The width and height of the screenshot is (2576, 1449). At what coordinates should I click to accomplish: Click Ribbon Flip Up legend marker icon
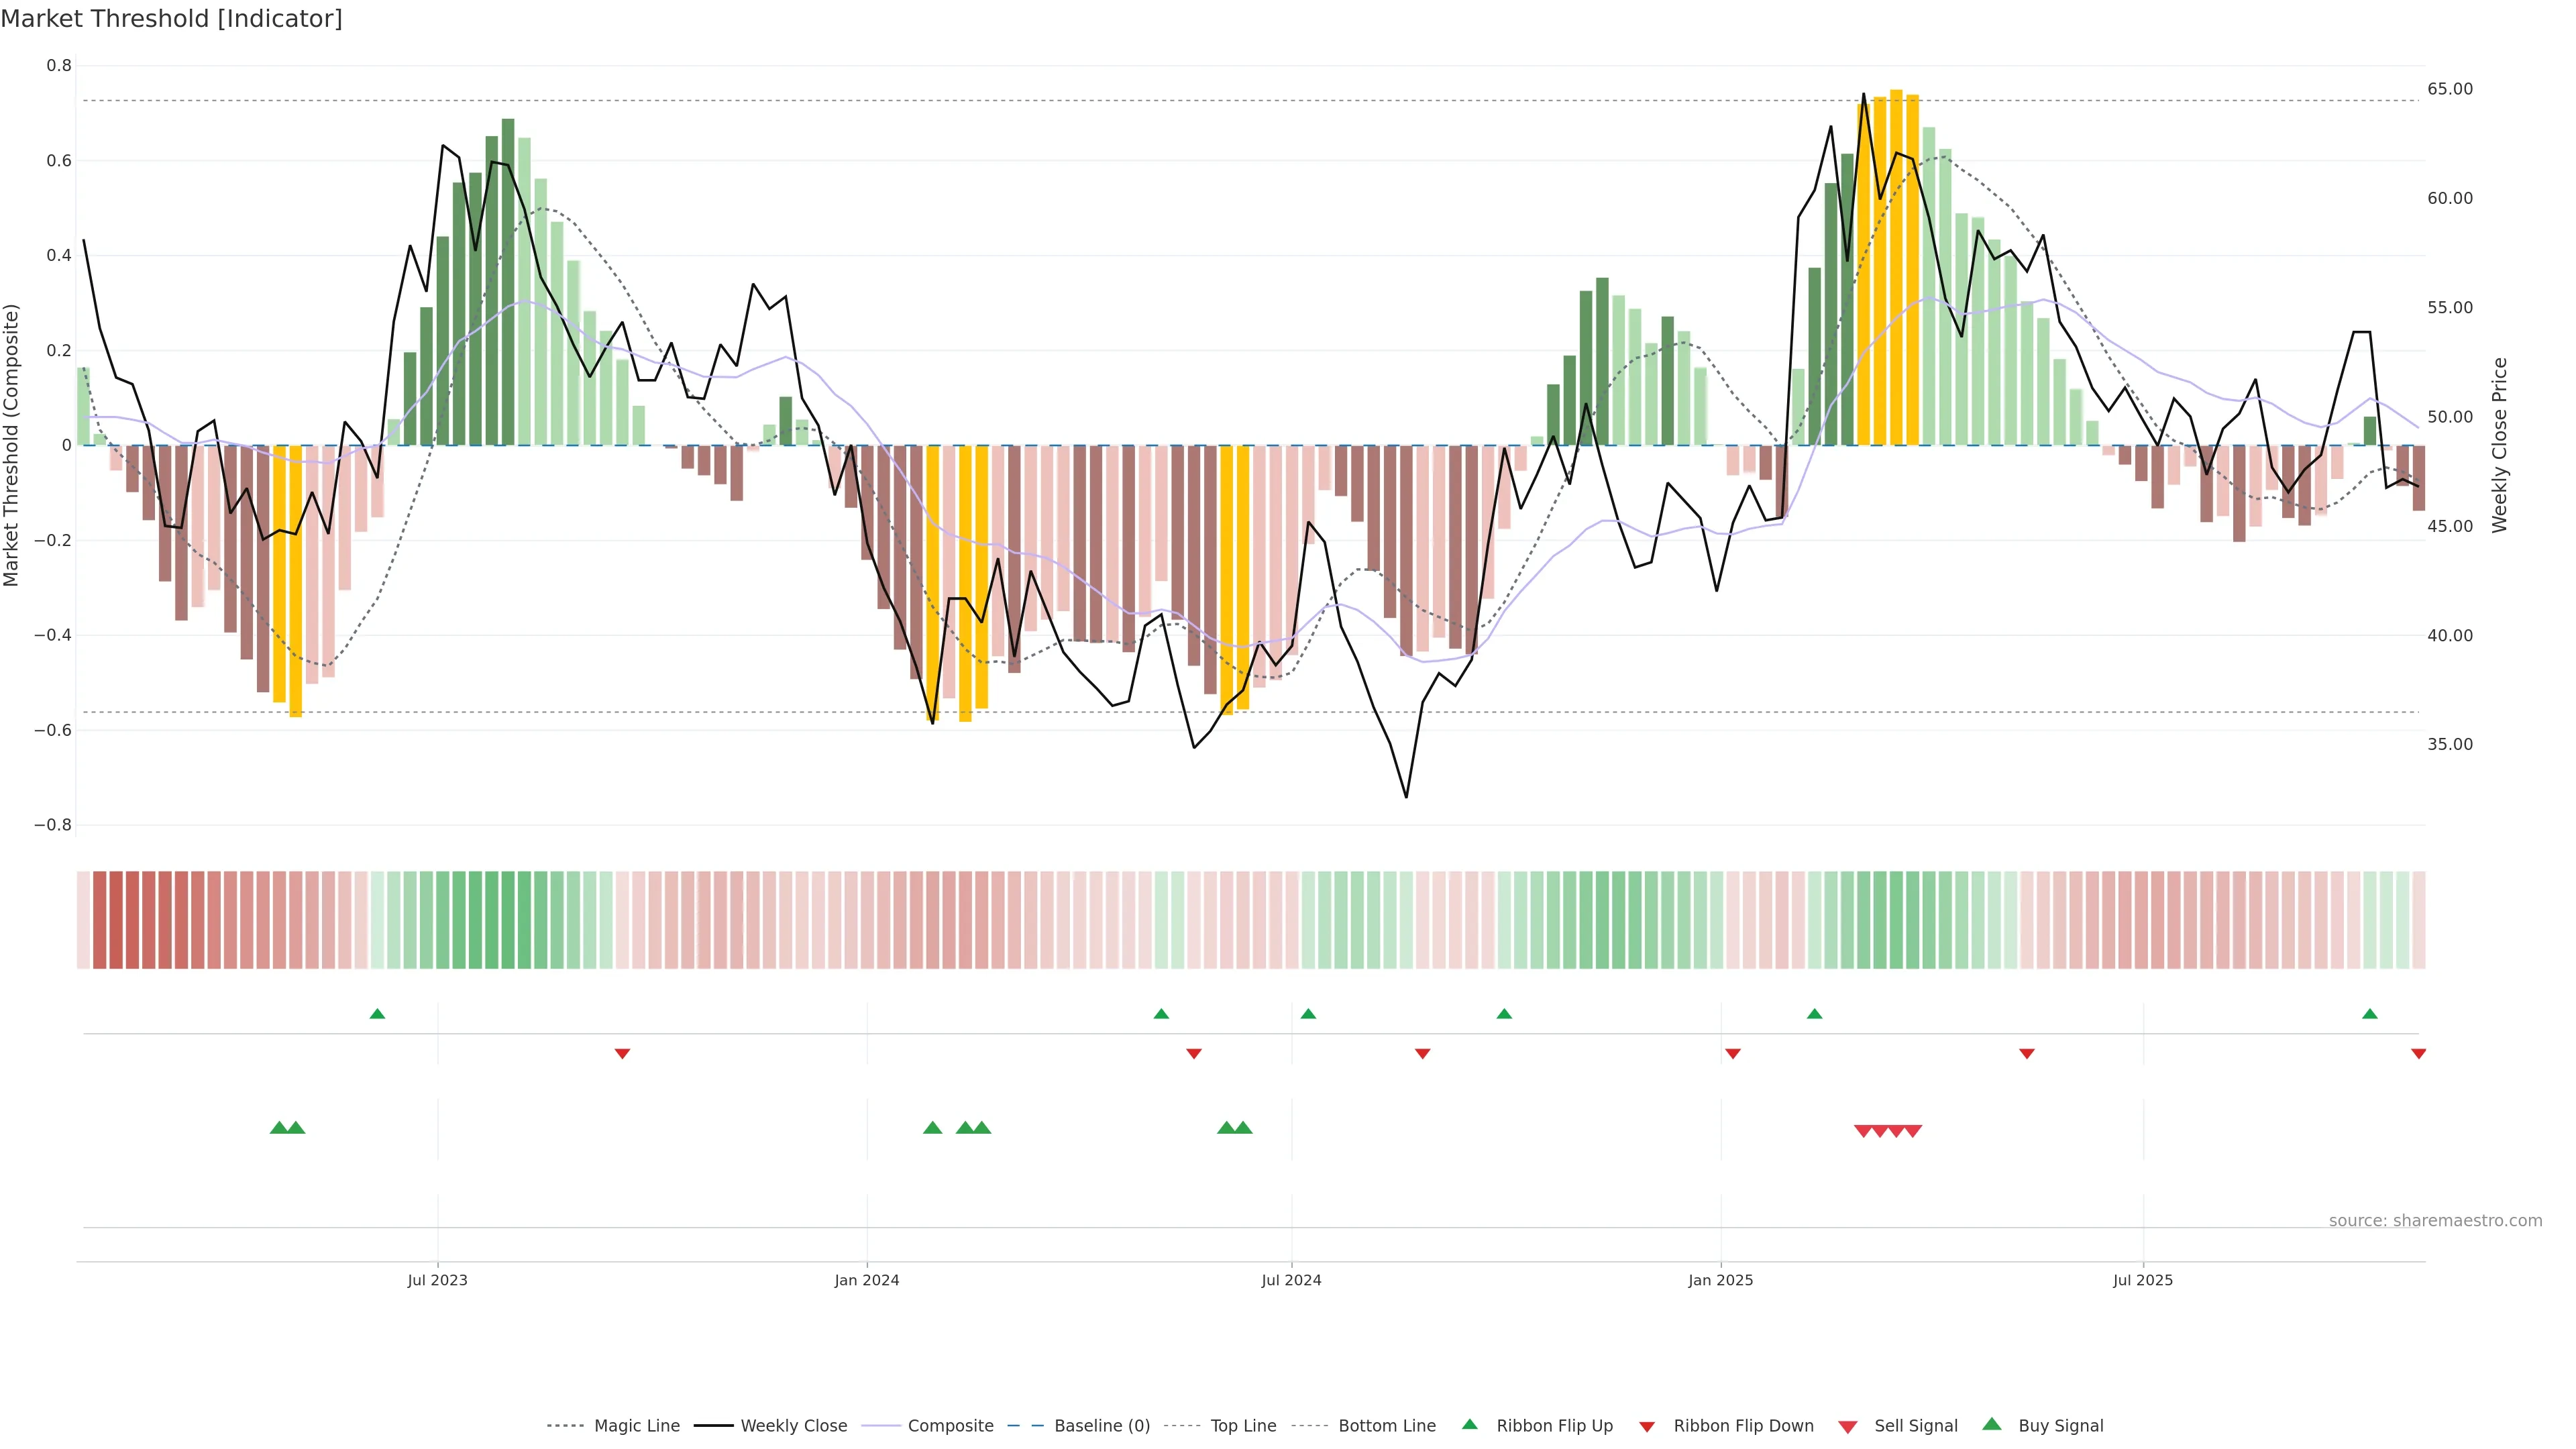tap(1469, 1425)
